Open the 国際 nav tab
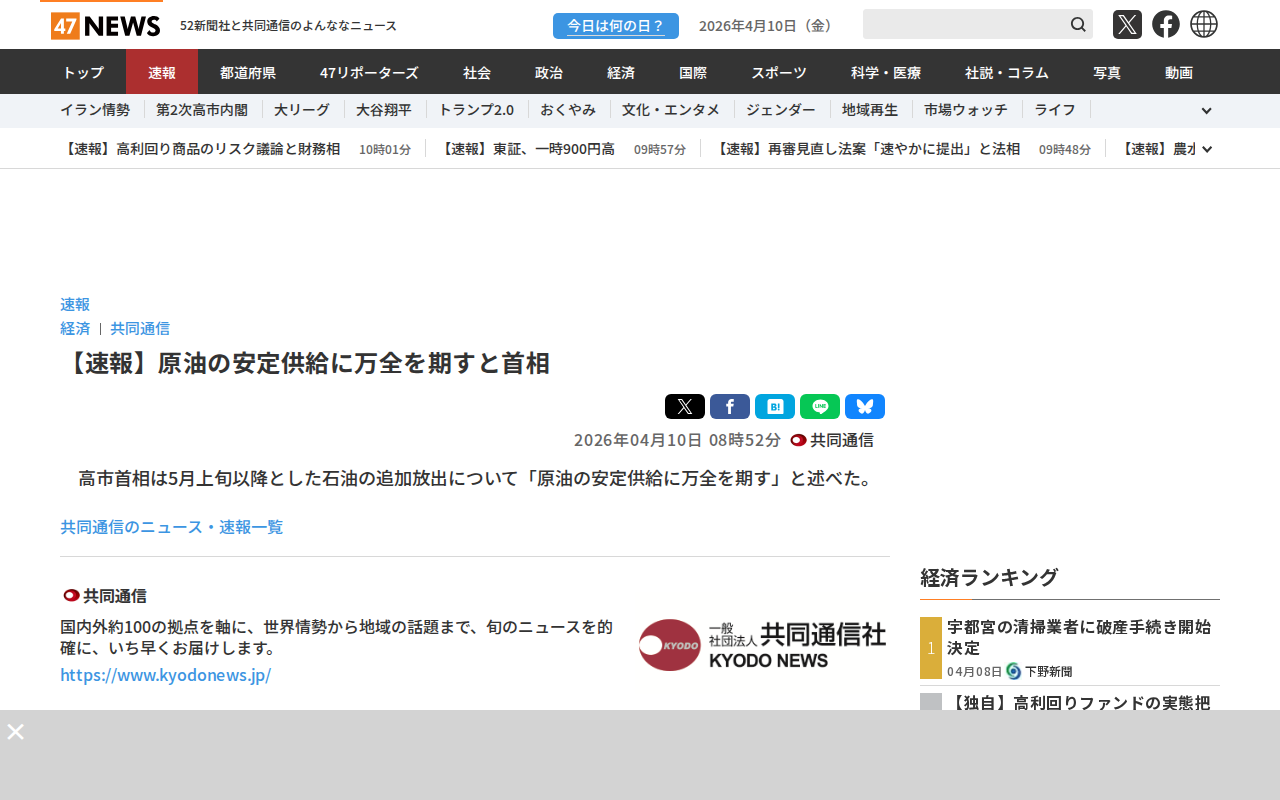This screenshot has height=800, width=1280. point(693,72)
